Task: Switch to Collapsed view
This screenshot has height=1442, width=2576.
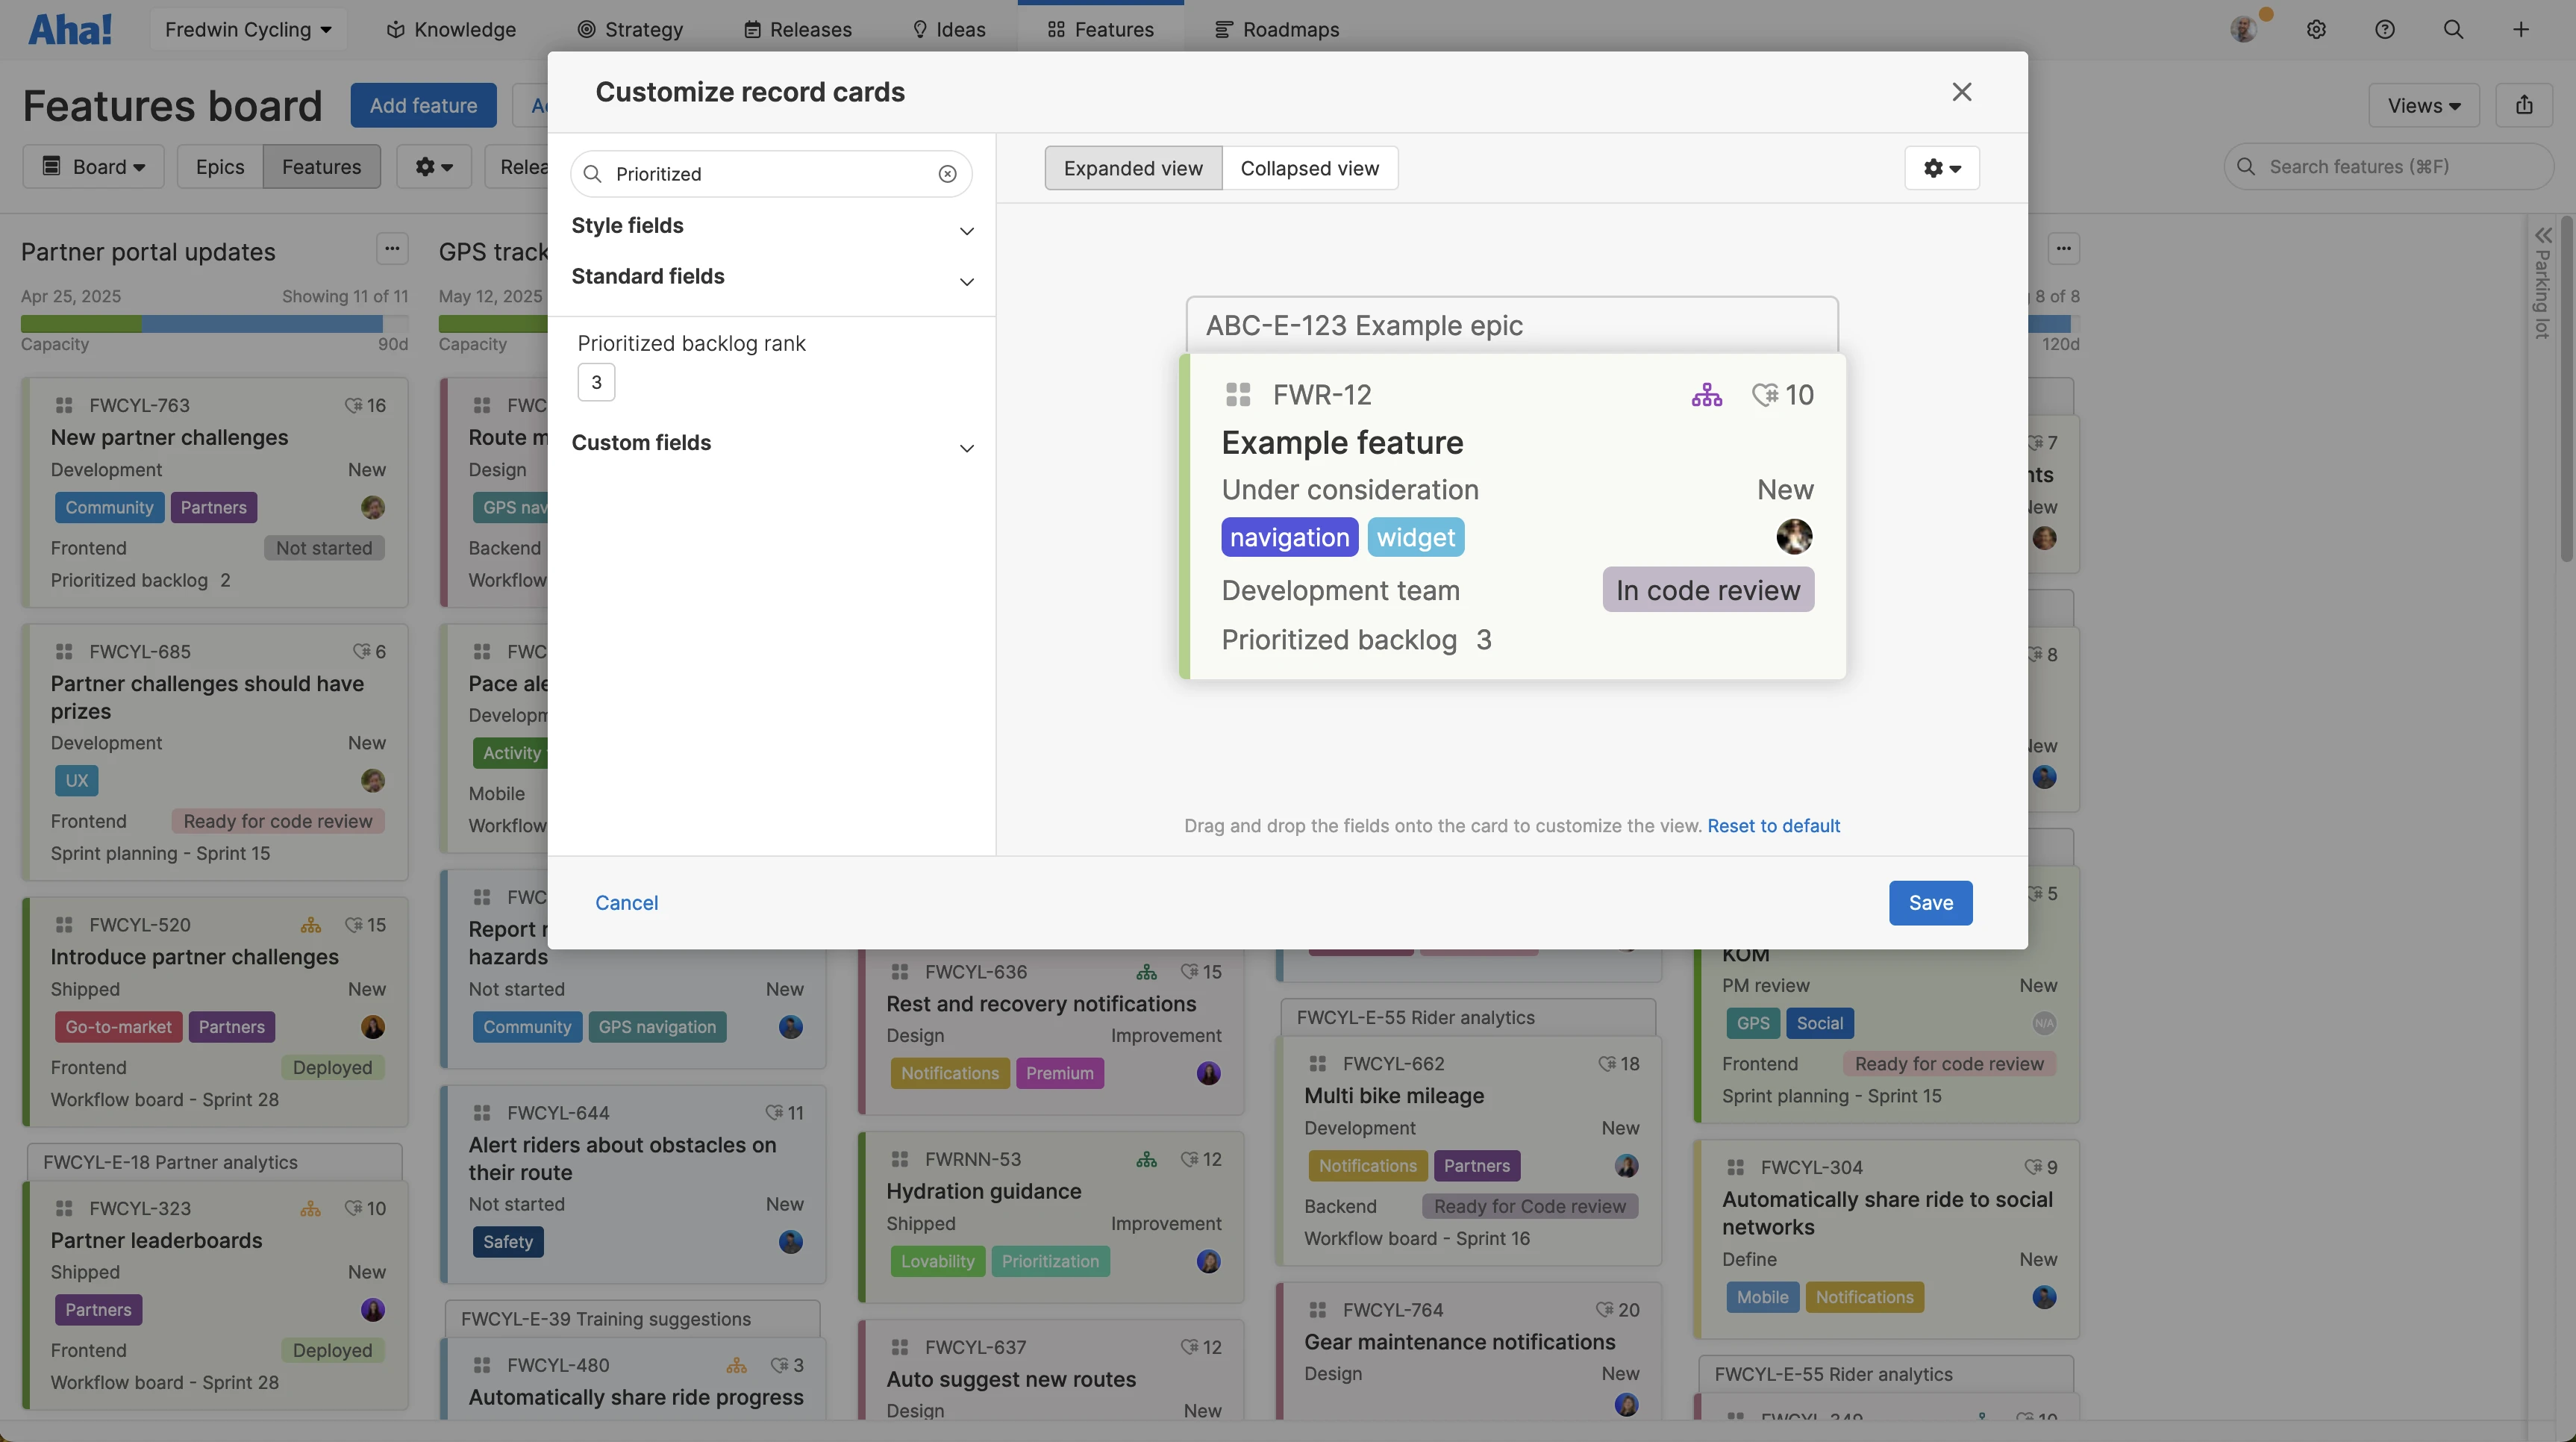Action: pyautogui.click(x=1309, y=168)
